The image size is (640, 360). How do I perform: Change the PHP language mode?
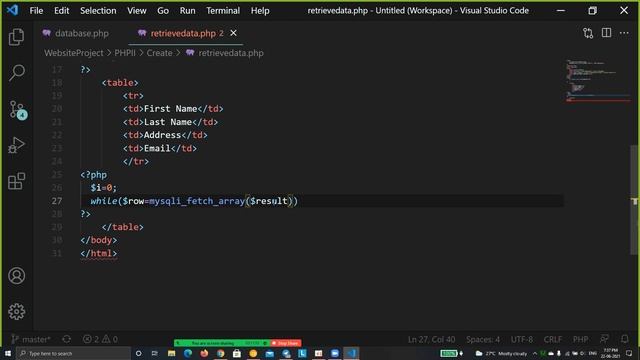click(x=580, y=339)
